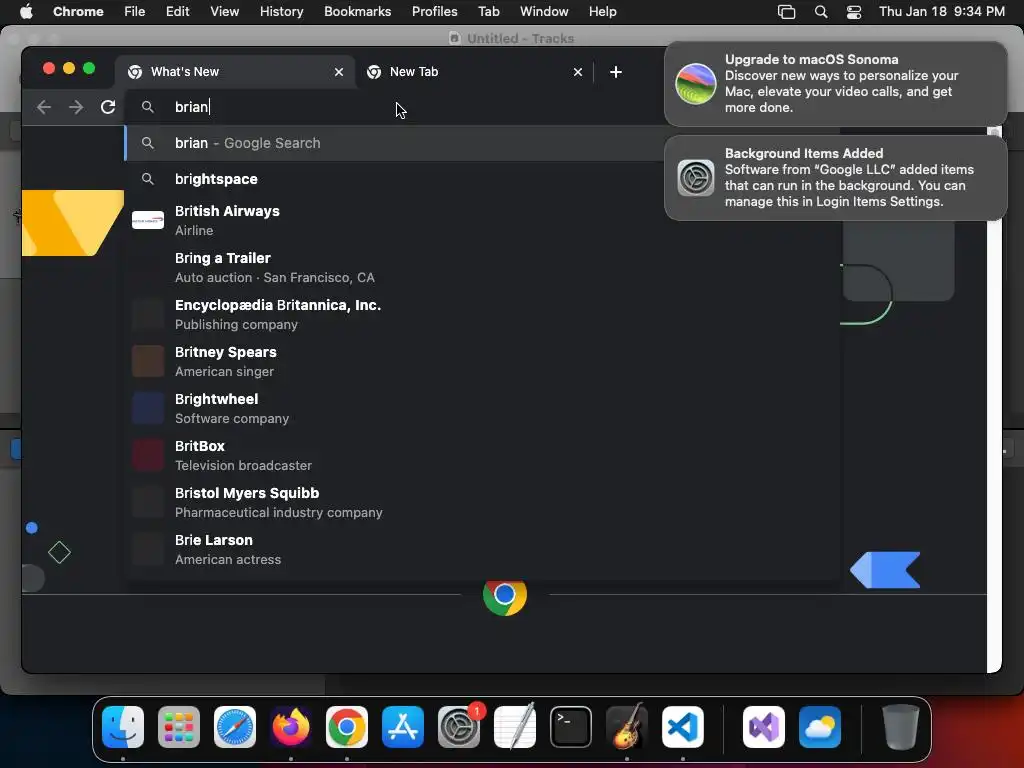This screenshot has width=1024, height=768.
Task: Select the Brightwheel suggestion
Action: coord(482,408)
